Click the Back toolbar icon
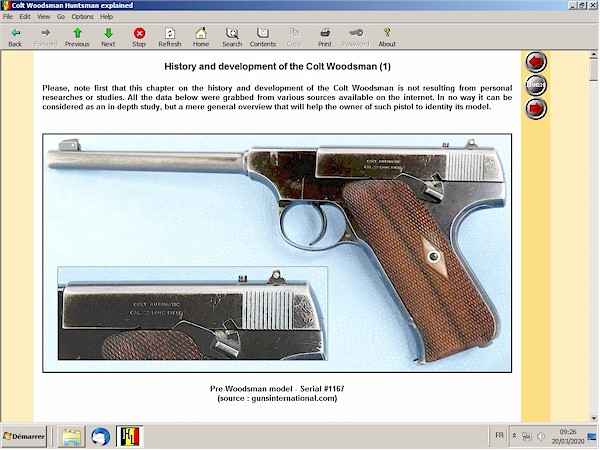This screenshot has width=600, height=450. pos(15,37)
